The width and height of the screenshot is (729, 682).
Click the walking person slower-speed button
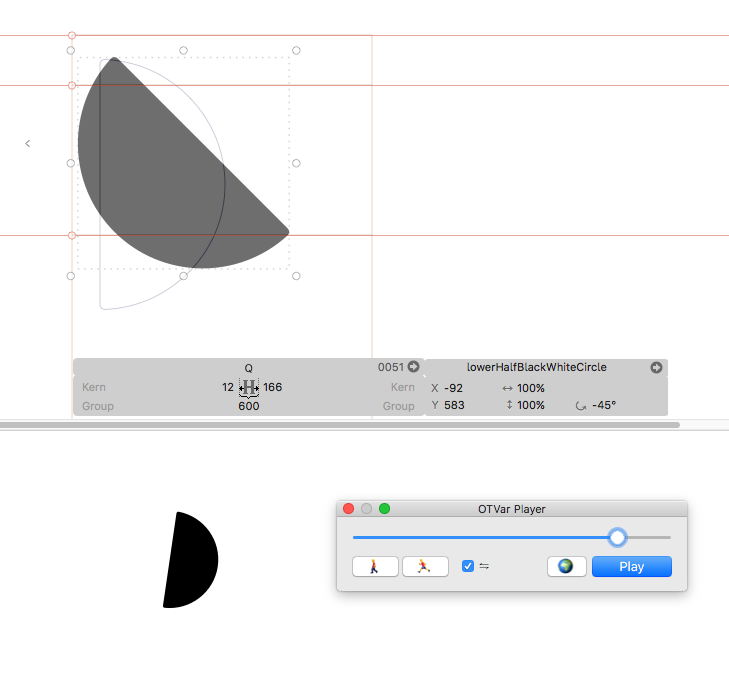click(x=376, y=567)
